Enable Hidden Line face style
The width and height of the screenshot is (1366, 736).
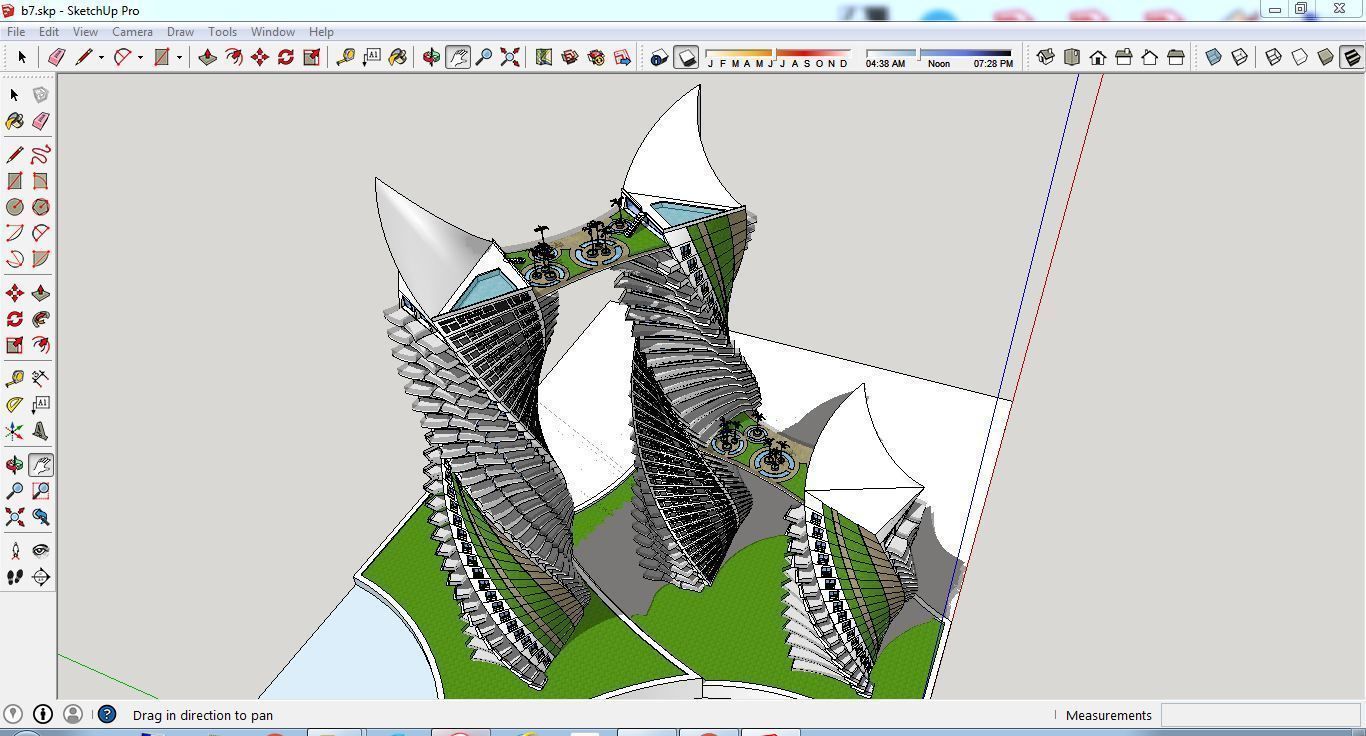pos(1300,58)
